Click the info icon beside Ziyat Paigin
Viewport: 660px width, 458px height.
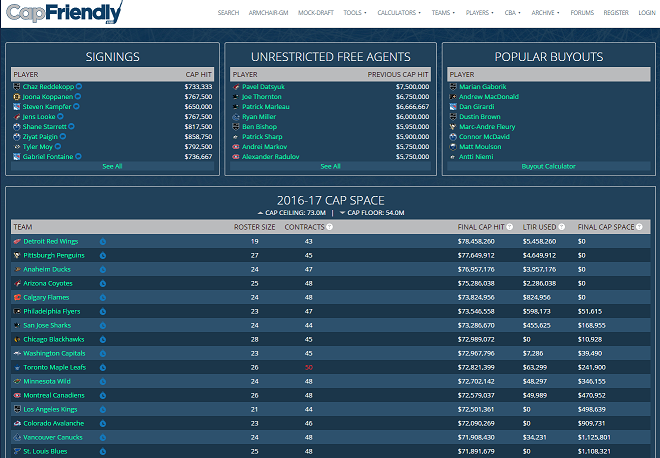click(63, 136)
